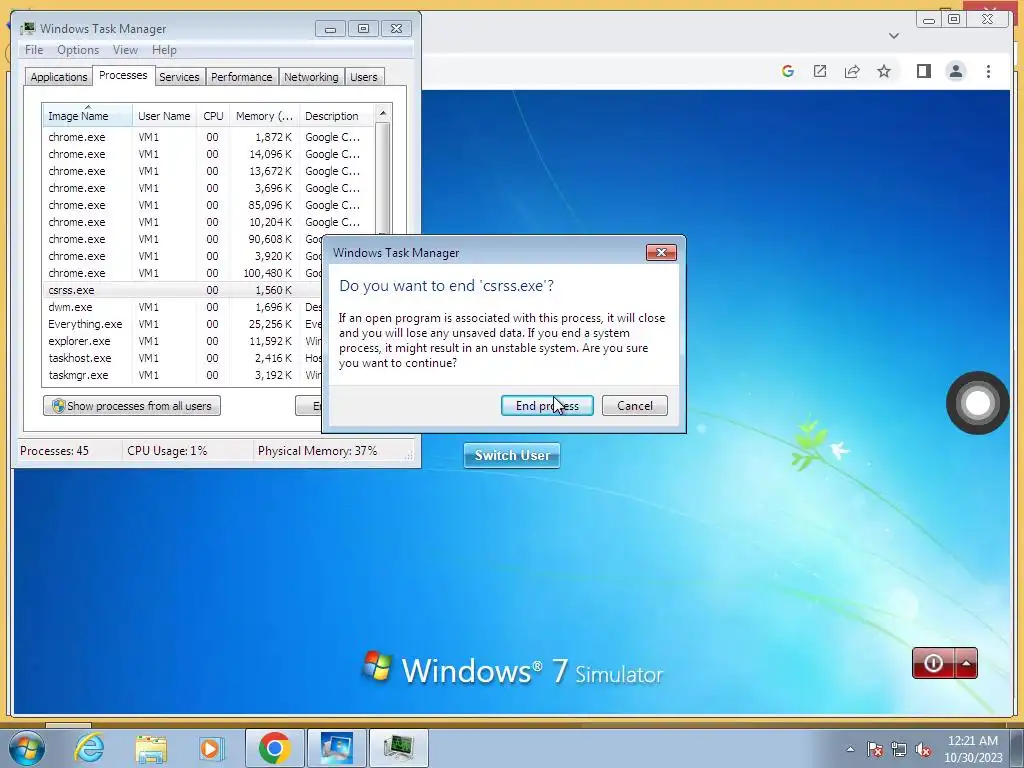
Task: Open Windows Media Player on taskbar
Action: [x=211, y=748]
